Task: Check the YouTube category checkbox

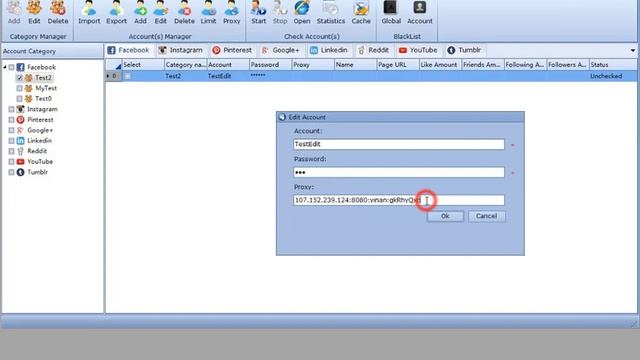Action: [x=11, y=162]
